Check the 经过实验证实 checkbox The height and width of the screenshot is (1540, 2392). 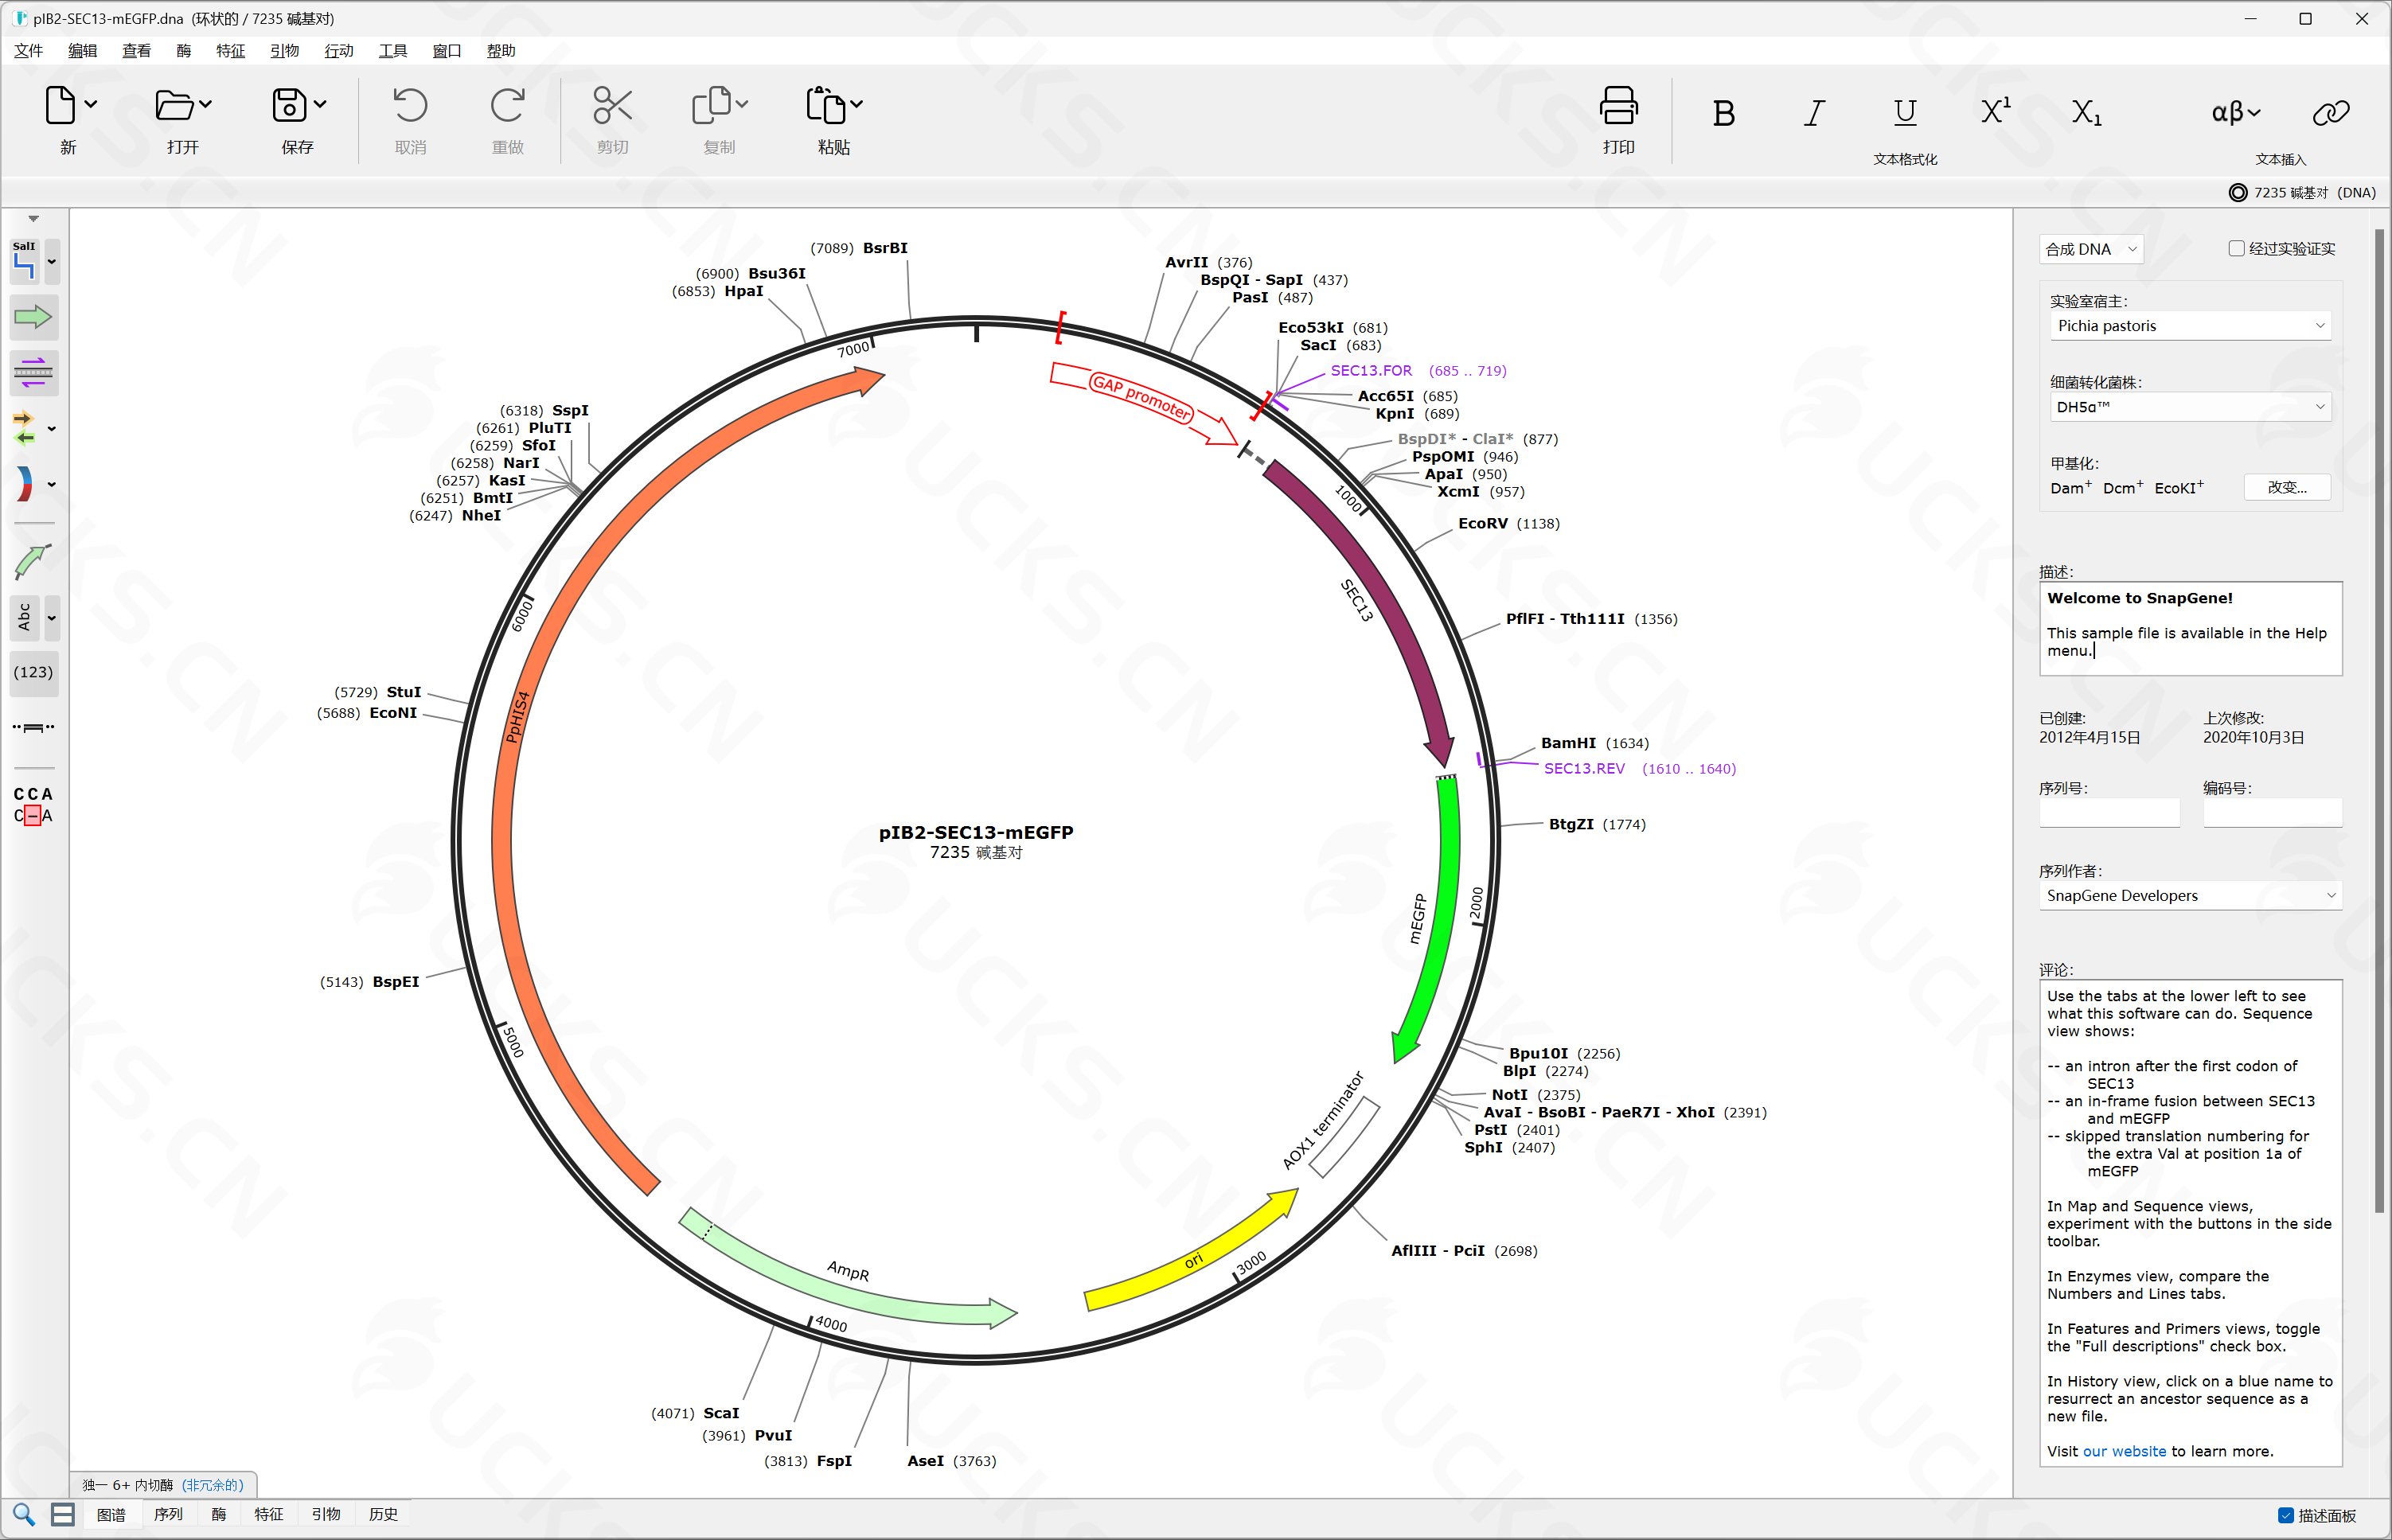[x=2236, y=248]
